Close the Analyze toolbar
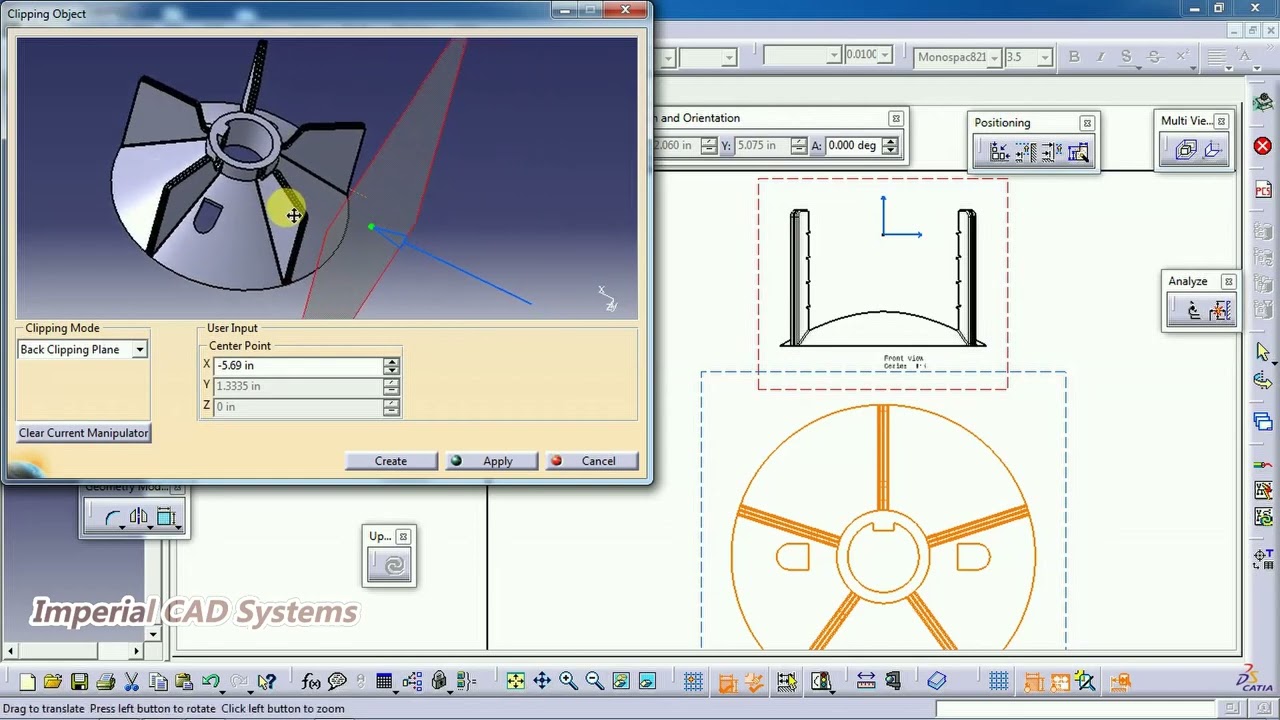This screenshot has width=1280, height=720. (1228, 282)
